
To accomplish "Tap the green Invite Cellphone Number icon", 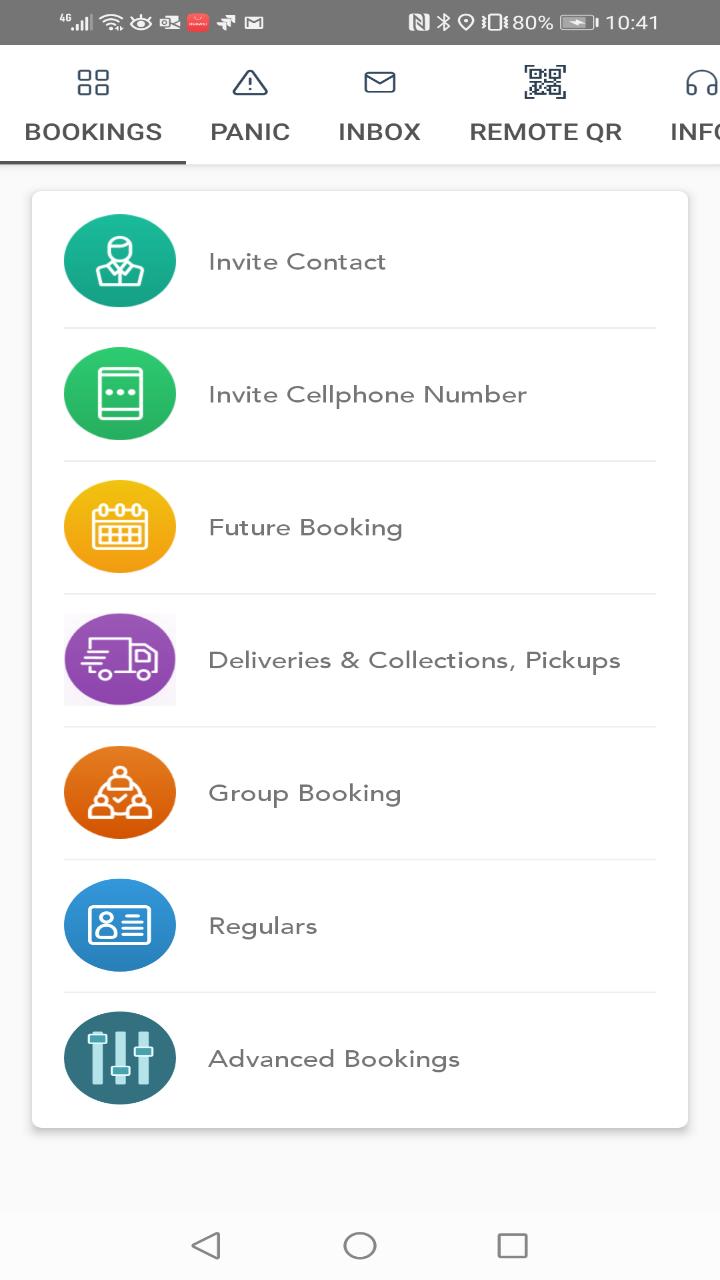I will click(120, 394).
